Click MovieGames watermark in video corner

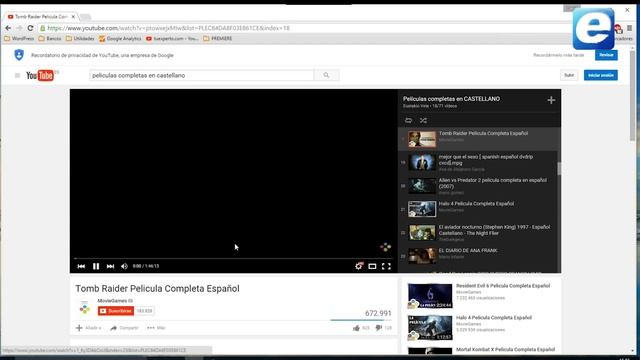[x=385, y=247]
